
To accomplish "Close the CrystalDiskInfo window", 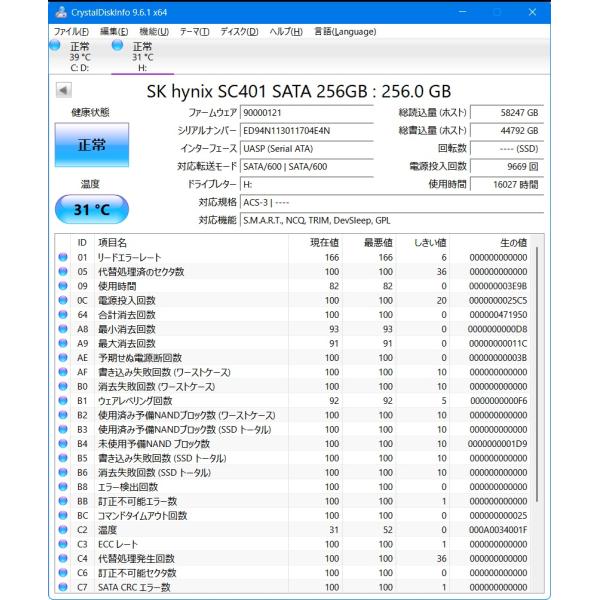I will pyautogui.click(x=532, y=12).
